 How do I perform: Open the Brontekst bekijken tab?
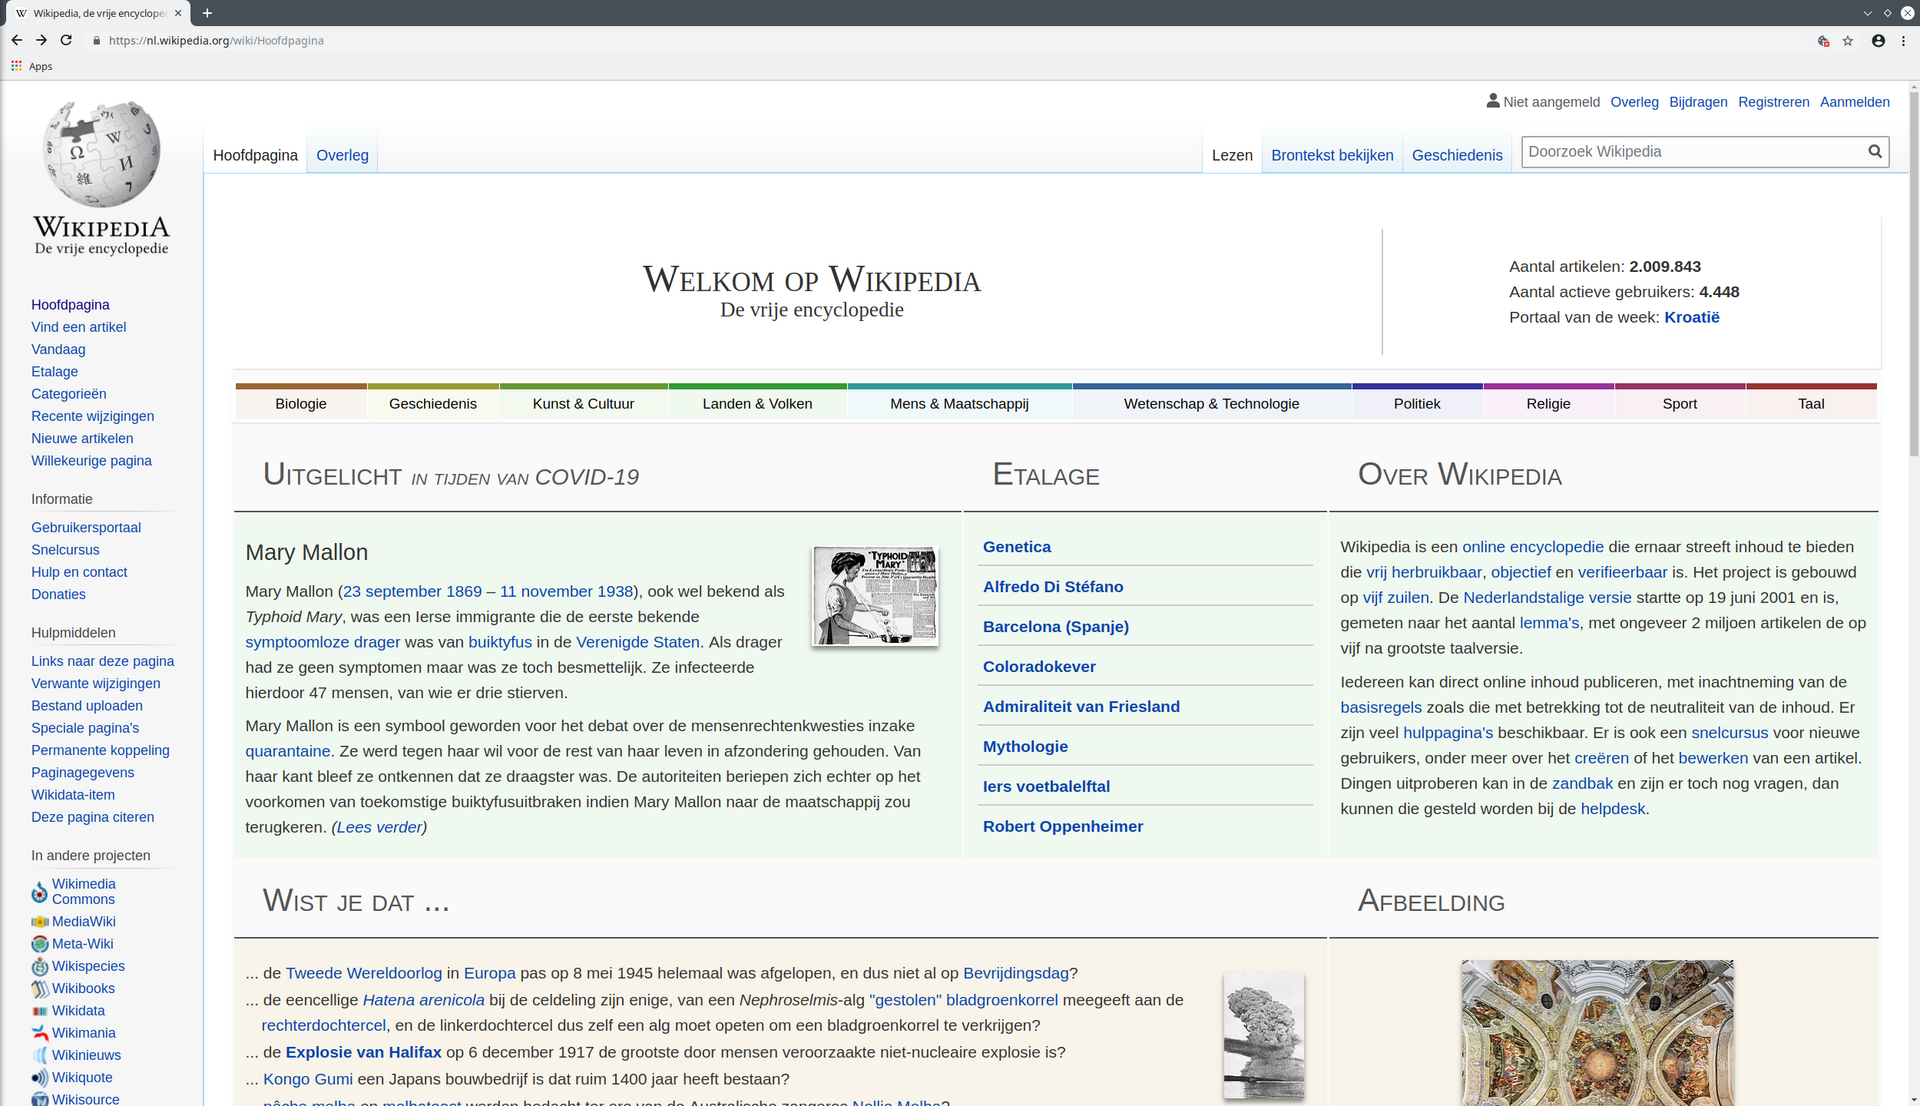[x=1332, y=155]
